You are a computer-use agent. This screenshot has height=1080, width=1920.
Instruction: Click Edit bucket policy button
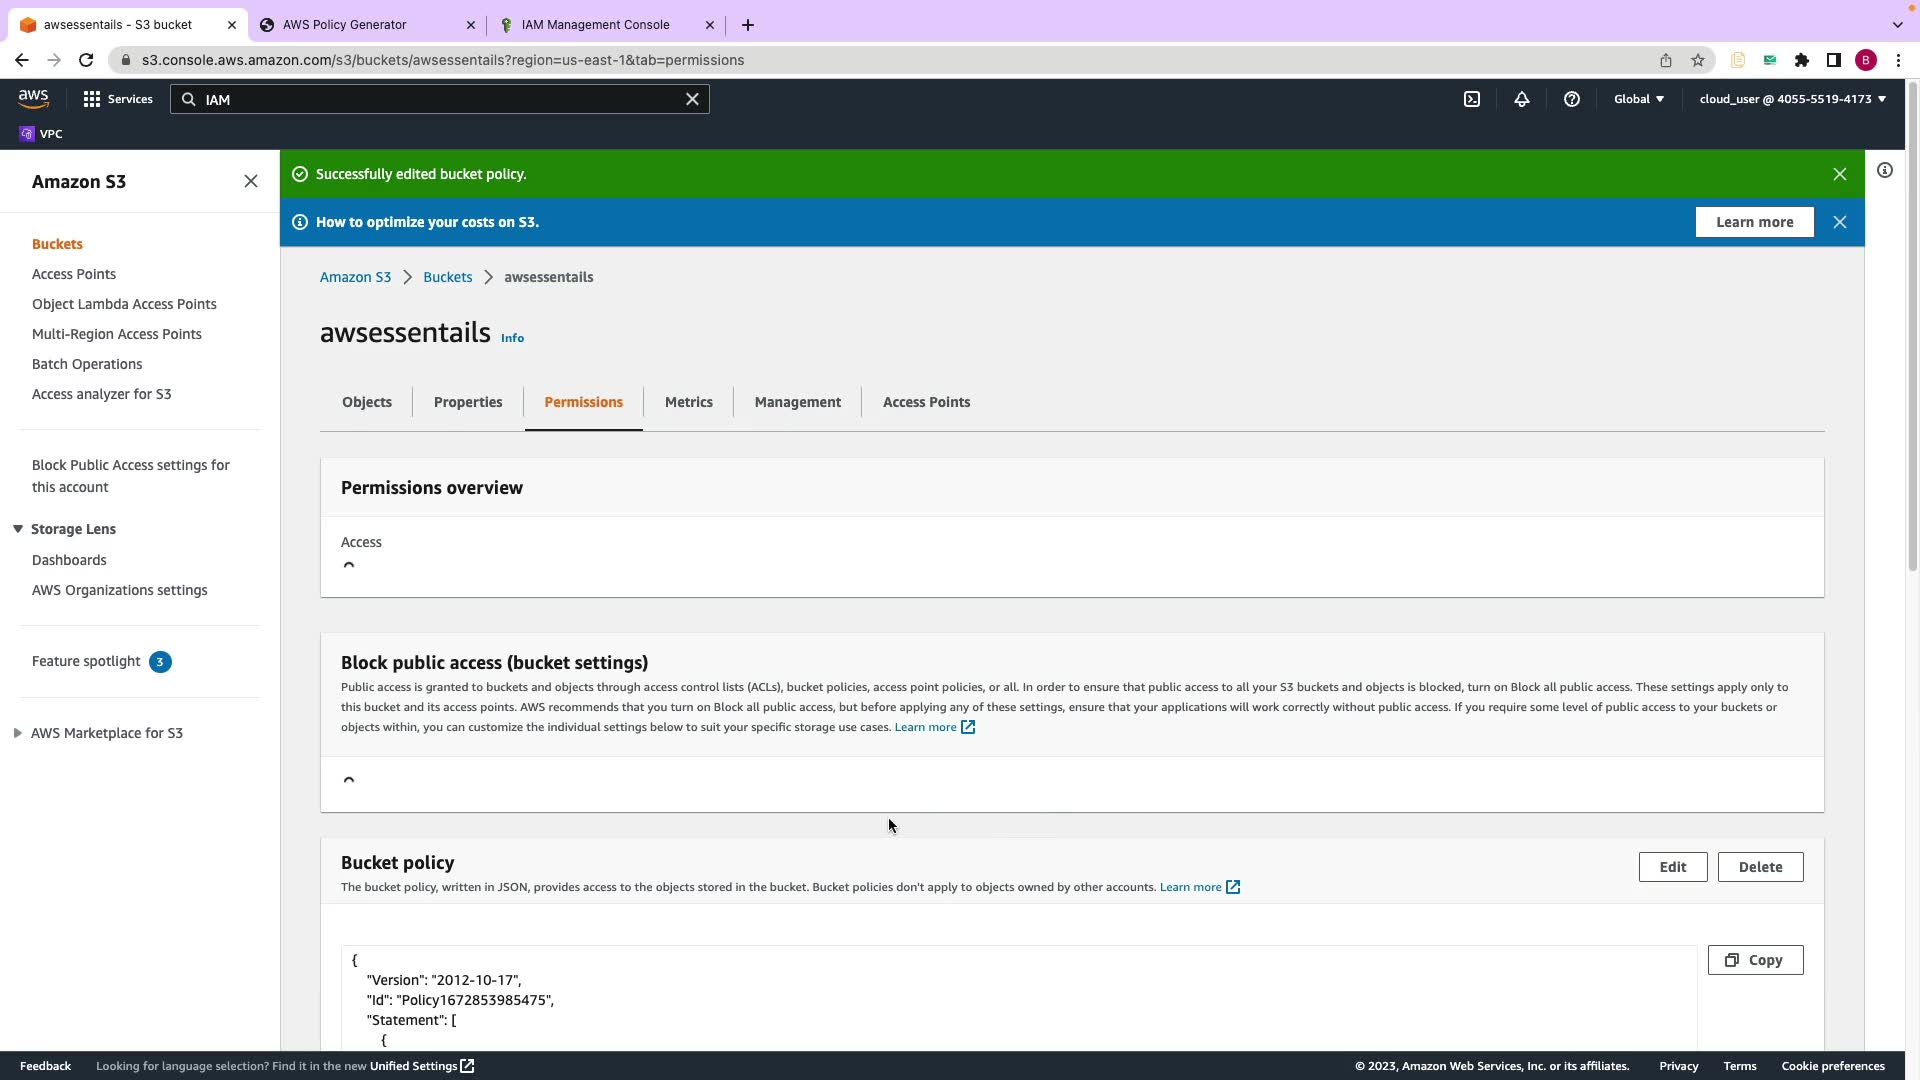[x=1672, y=867]
